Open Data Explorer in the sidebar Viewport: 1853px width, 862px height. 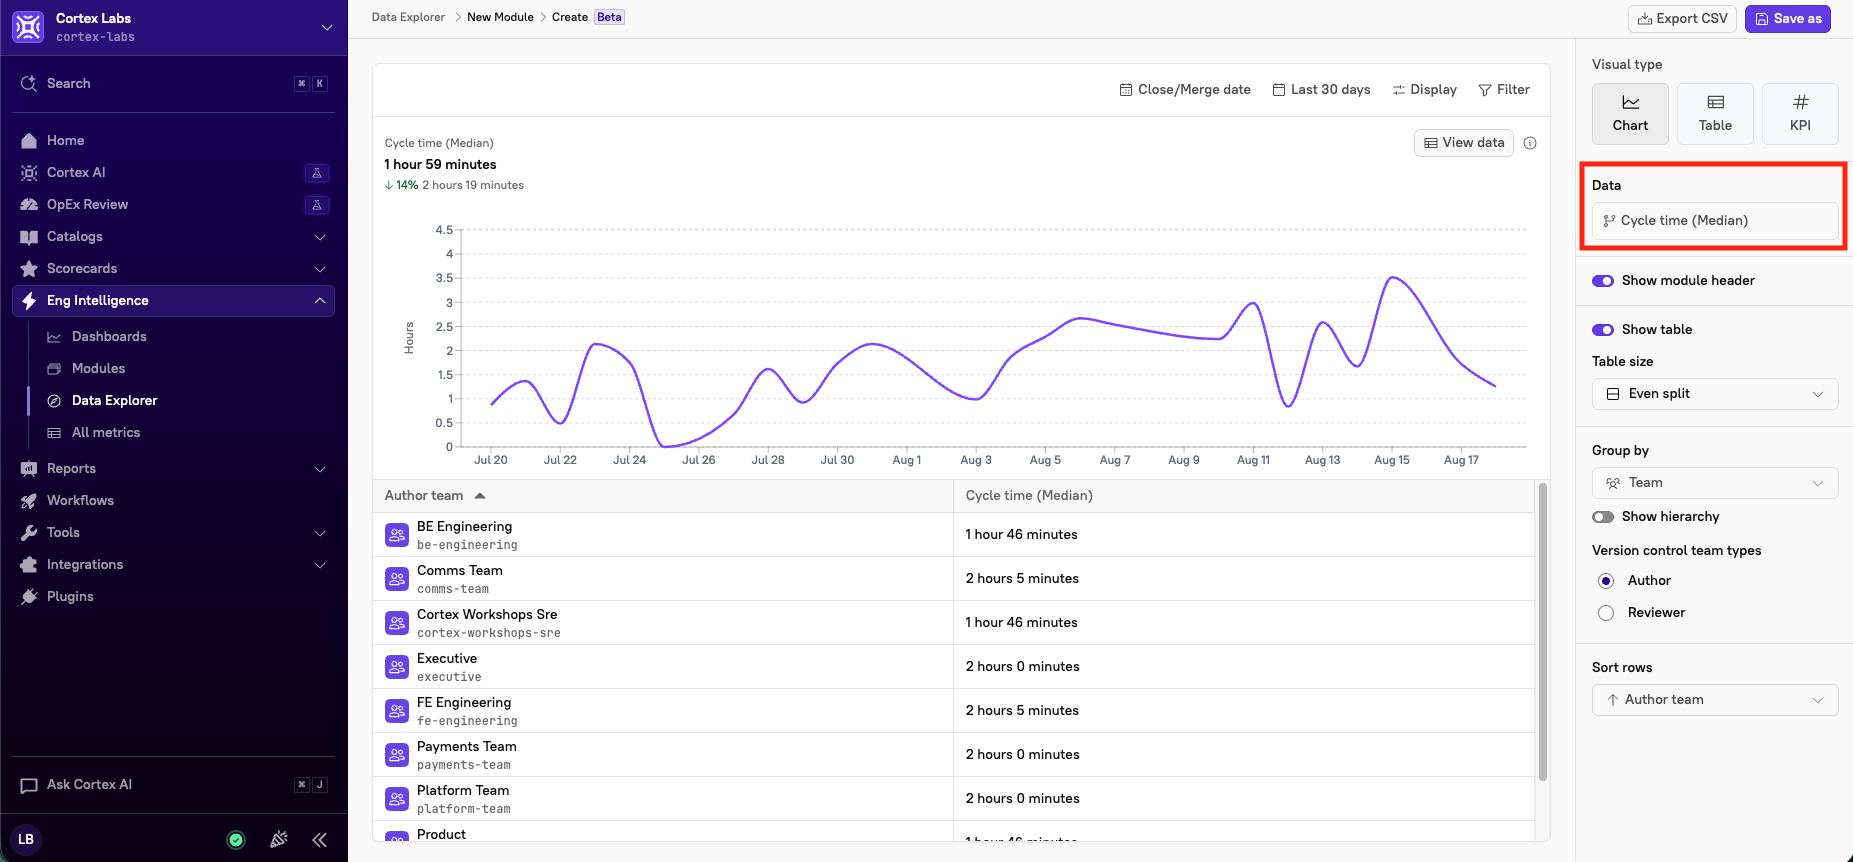(114, 401)
